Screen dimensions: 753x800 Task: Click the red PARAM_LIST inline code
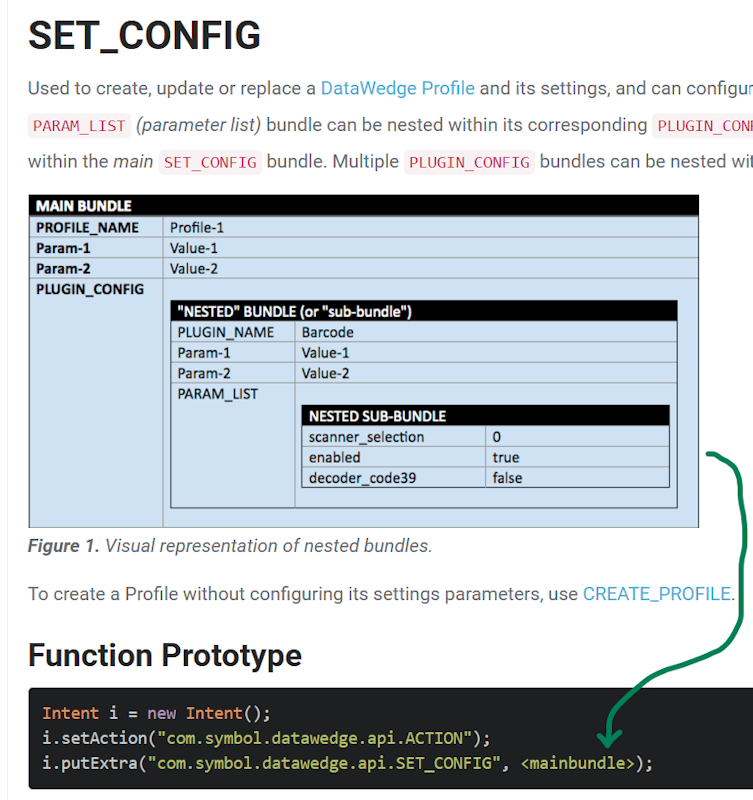click(x=79, y=126)
